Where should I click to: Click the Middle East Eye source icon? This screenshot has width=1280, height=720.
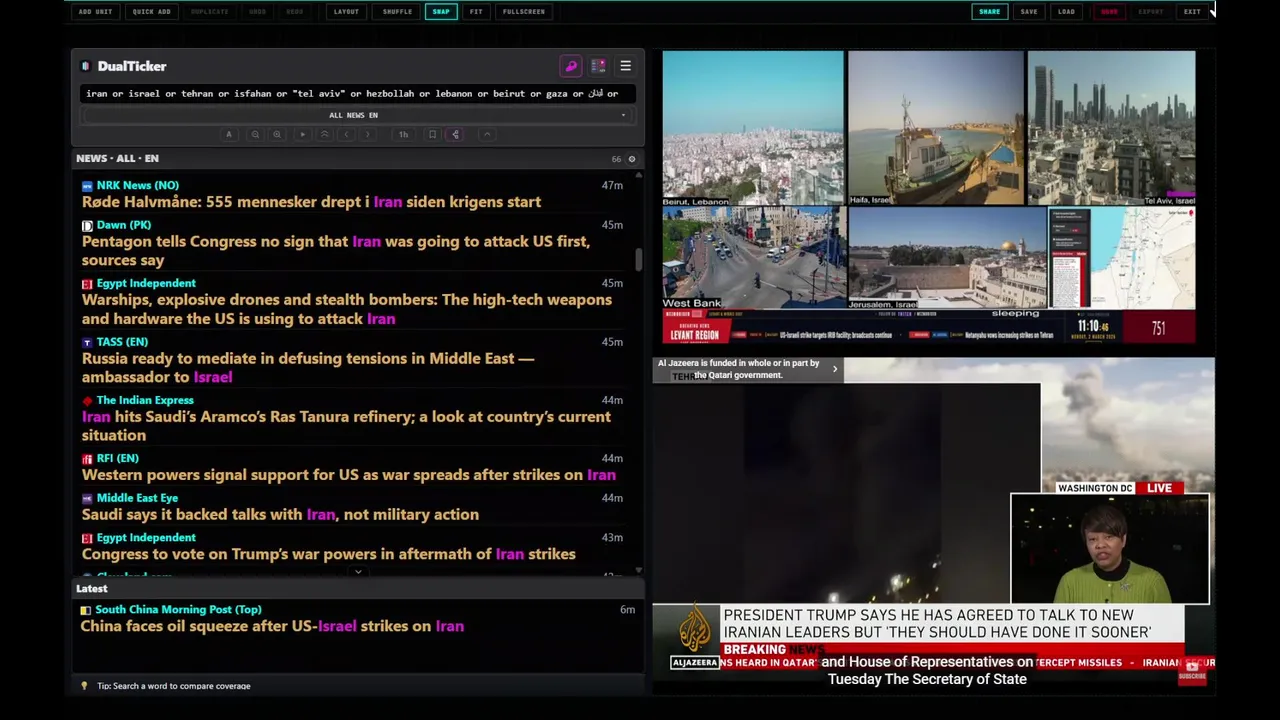[87, 498]
